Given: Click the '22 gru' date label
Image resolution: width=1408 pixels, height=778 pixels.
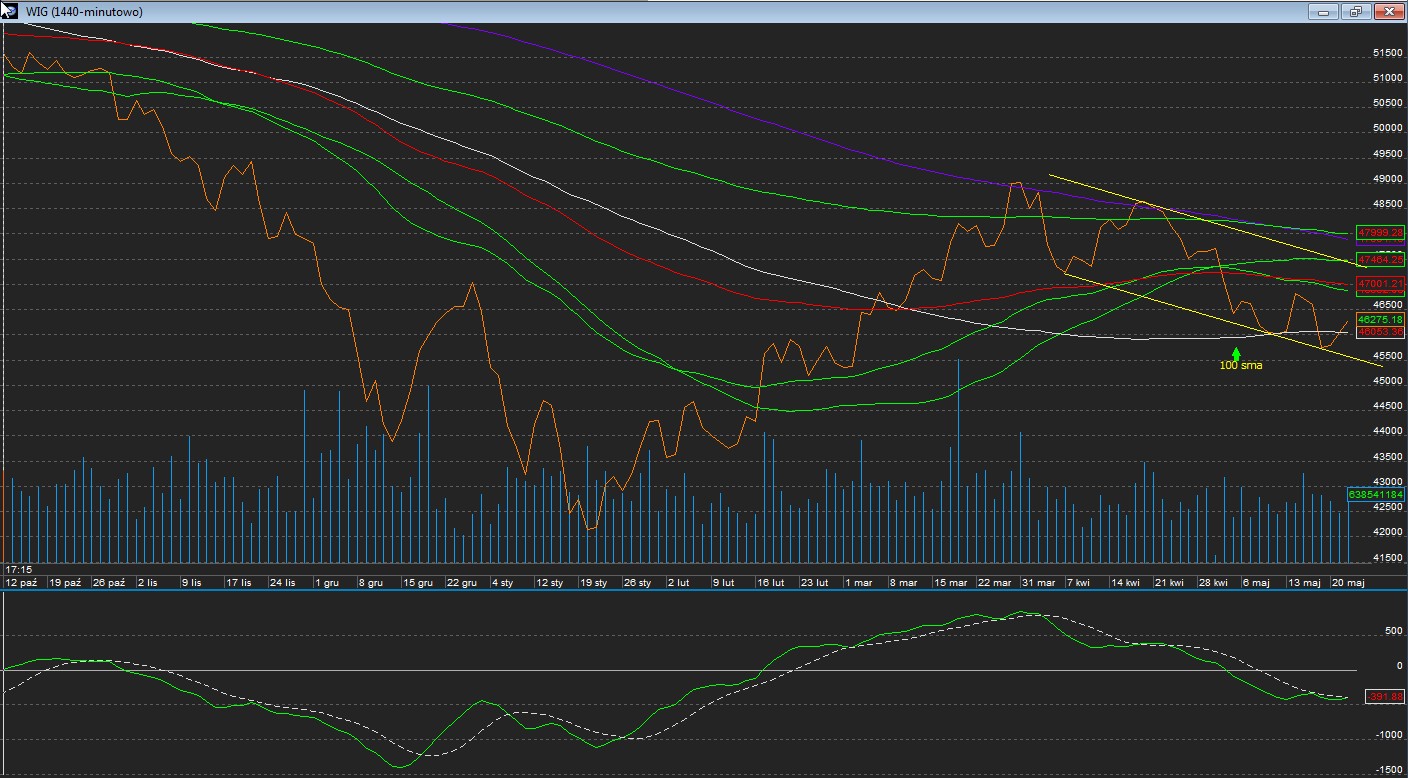Looking at the screenshot, I should pos(461,581).
